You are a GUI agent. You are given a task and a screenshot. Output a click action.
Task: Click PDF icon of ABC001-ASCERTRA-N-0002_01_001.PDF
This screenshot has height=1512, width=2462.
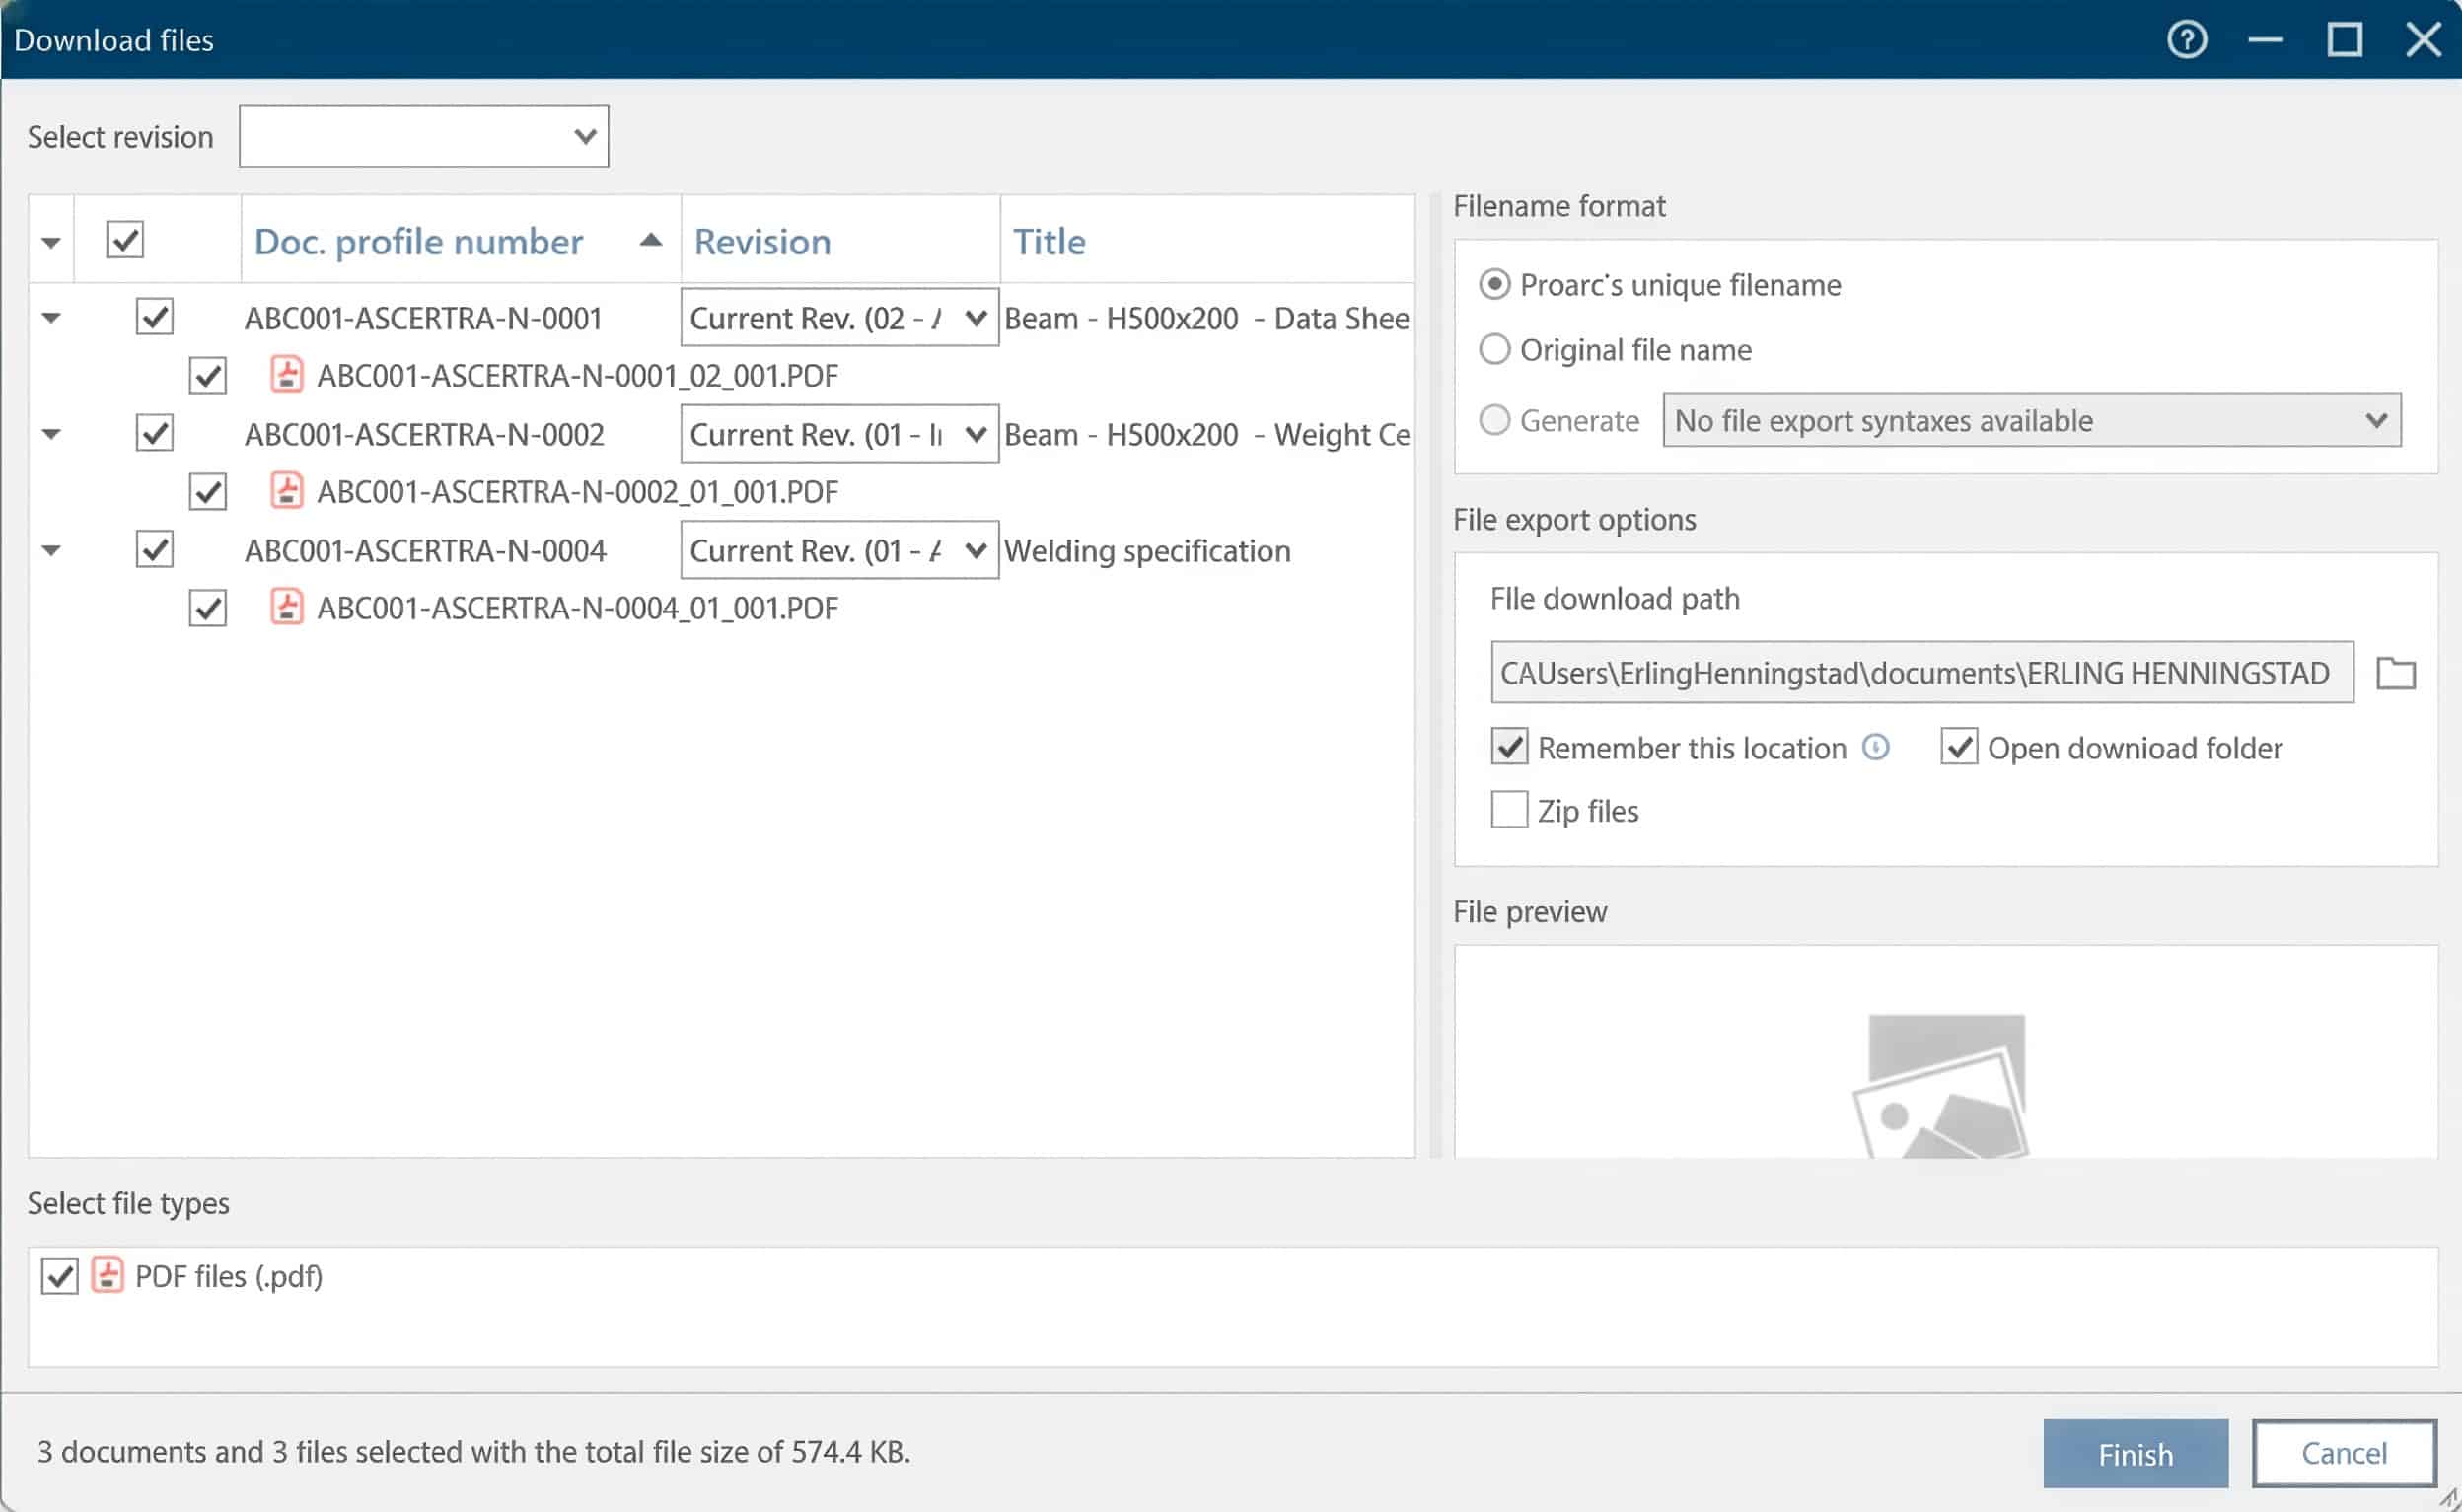tap(287, 491)
